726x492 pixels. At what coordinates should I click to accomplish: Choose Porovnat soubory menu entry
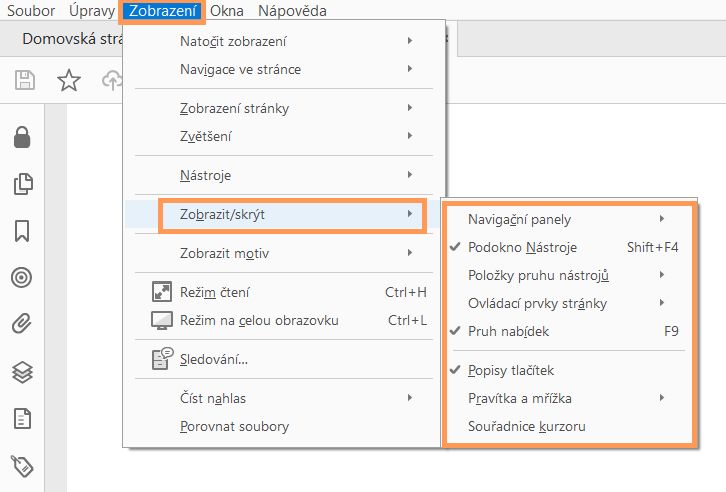(x=234, y=426)
